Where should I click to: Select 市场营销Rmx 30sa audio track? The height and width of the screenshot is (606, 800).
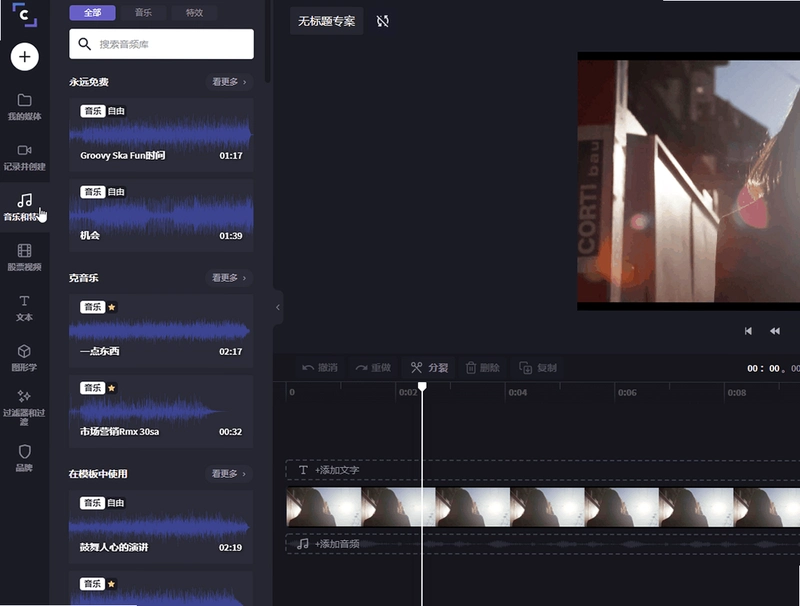click(161, 411)
